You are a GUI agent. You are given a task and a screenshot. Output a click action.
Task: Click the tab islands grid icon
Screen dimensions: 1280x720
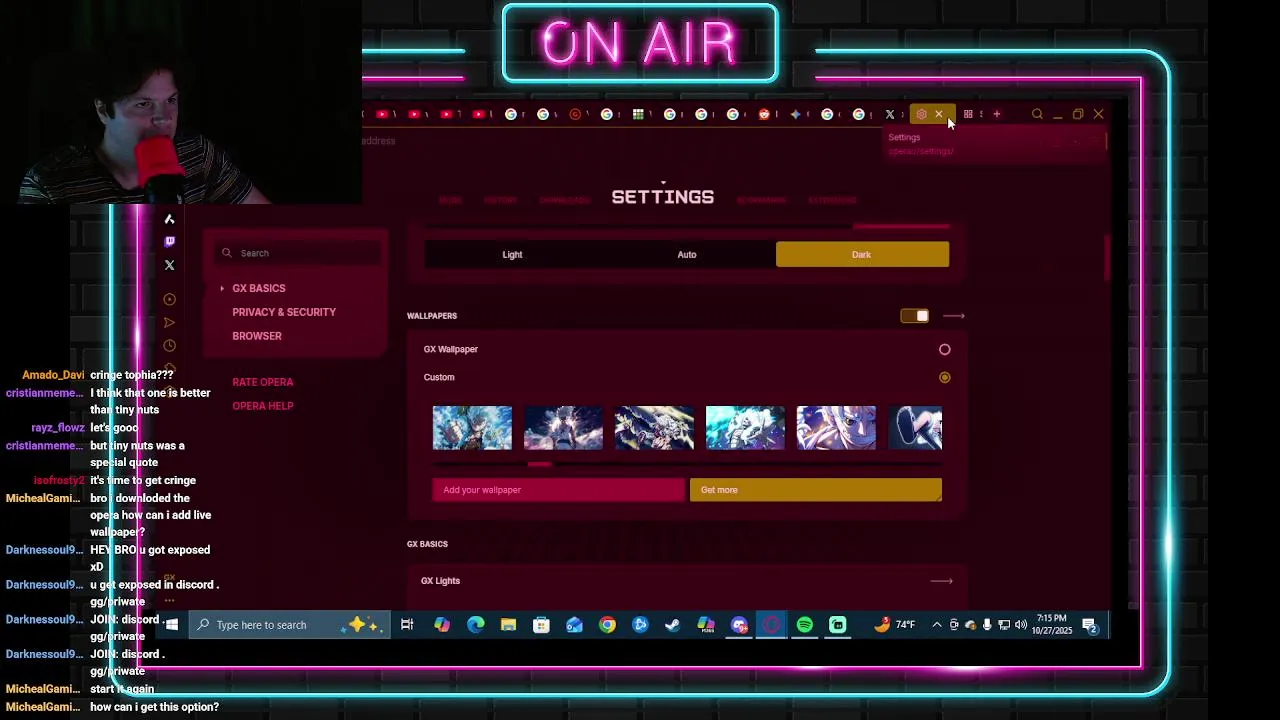tap(968, 114)
